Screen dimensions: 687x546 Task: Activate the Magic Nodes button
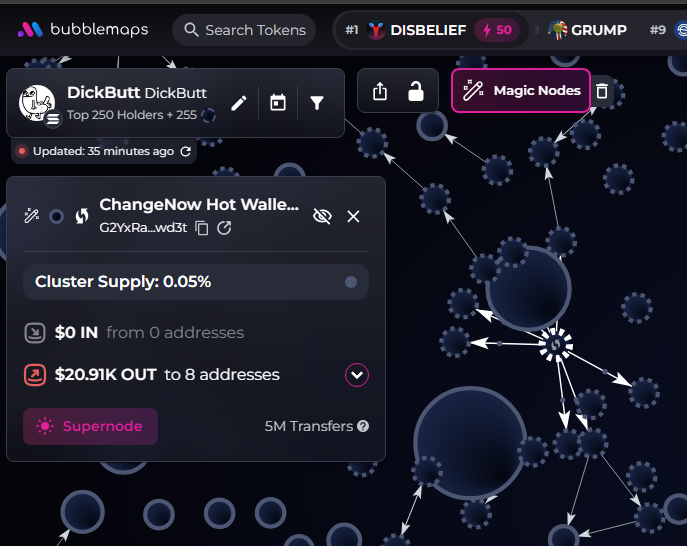pos(521,91)
